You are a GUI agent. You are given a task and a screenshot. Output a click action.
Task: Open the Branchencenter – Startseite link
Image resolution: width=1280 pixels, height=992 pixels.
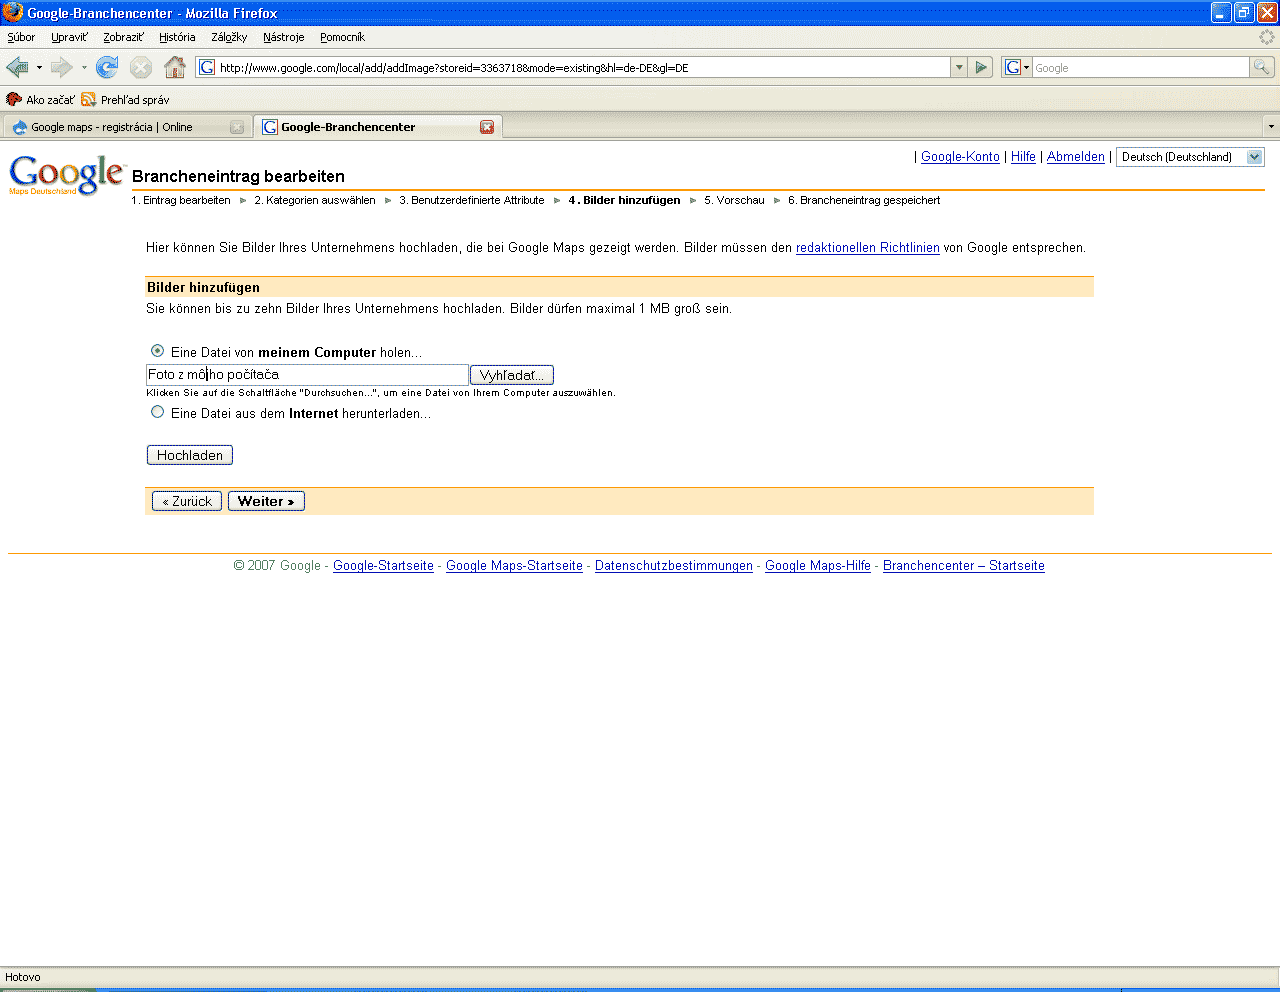(964, 566)
